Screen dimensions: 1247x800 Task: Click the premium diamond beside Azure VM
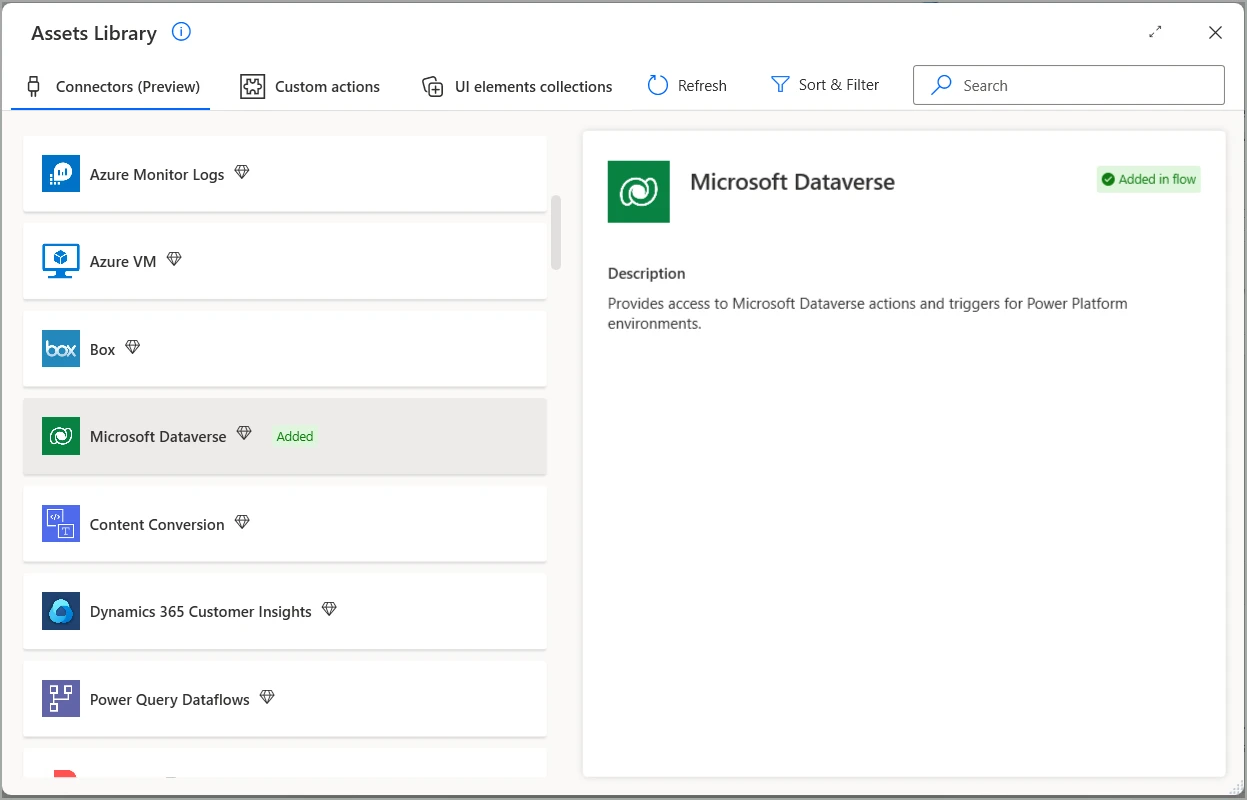coord(174,259)
